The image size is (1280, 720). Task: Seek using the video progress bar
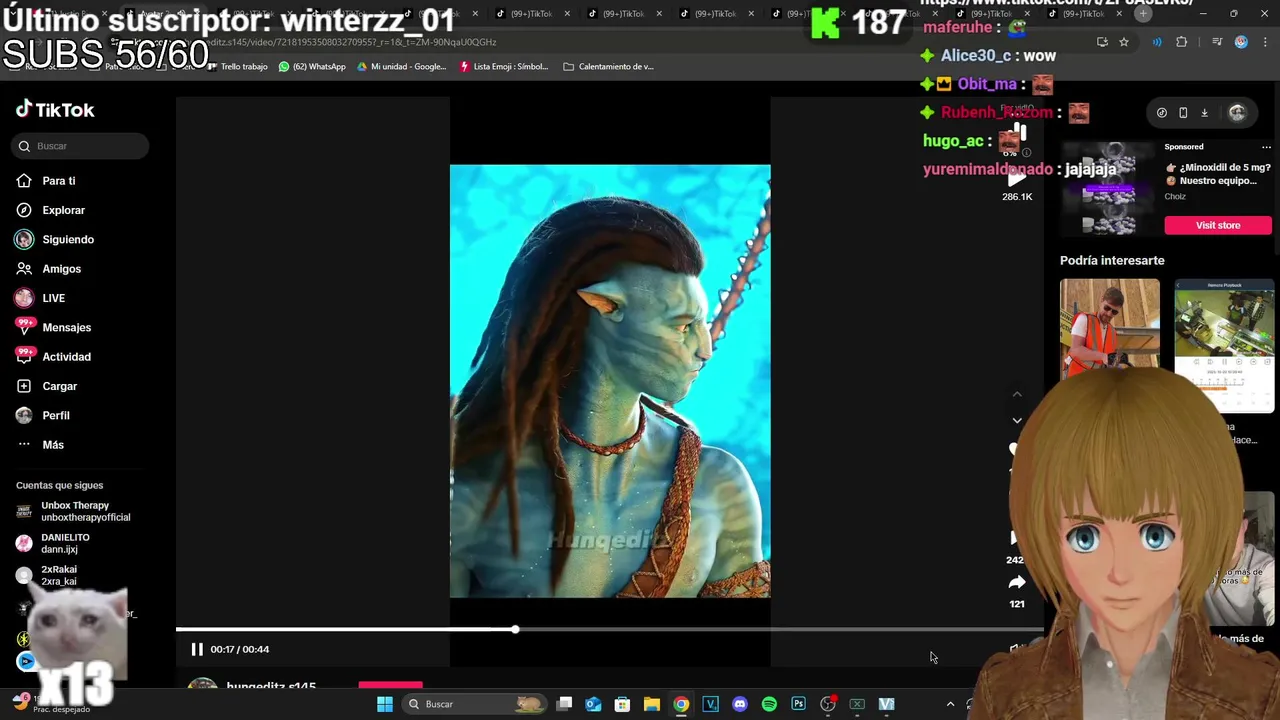[x=610, y=629]
